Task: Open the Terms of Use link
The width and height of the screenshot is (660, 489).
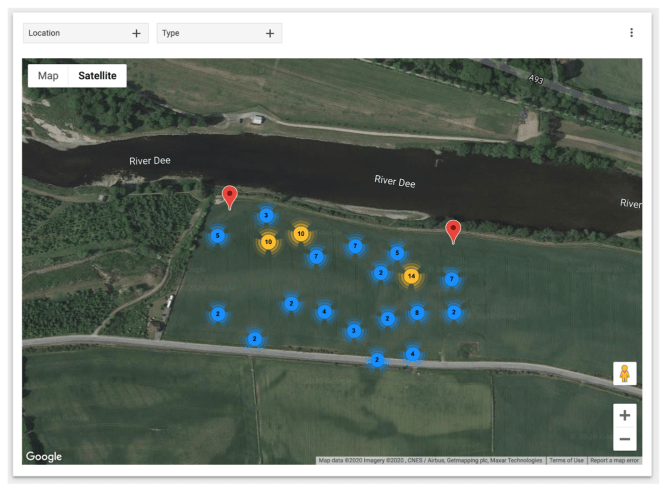Action: point(566,460)
